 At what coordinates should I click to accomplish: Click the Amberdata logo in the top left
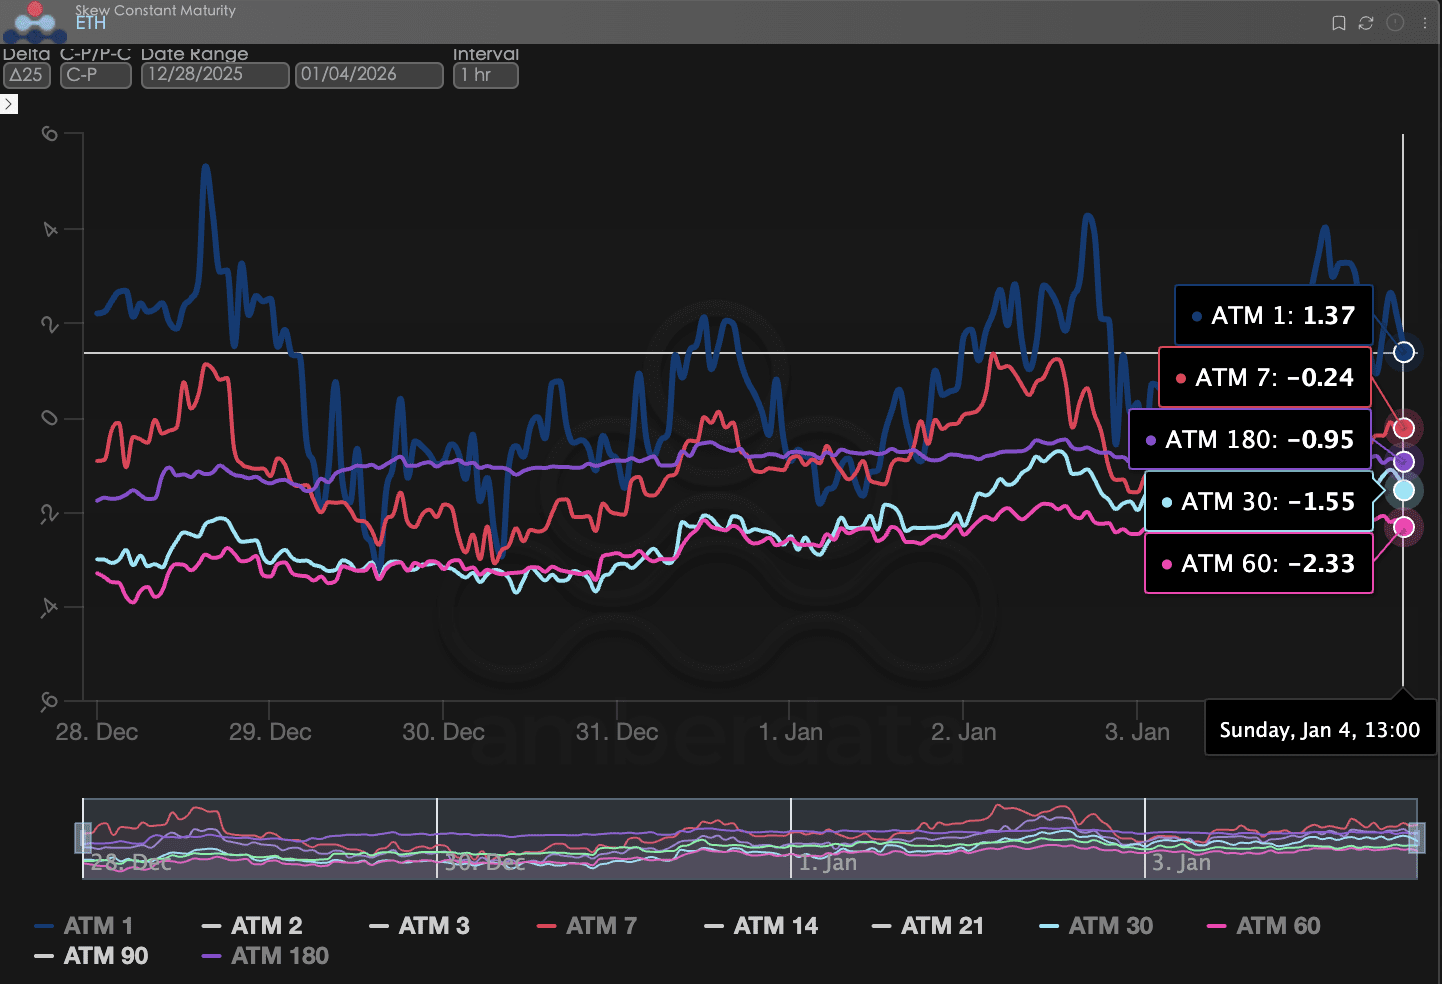[x=34, y=20]
